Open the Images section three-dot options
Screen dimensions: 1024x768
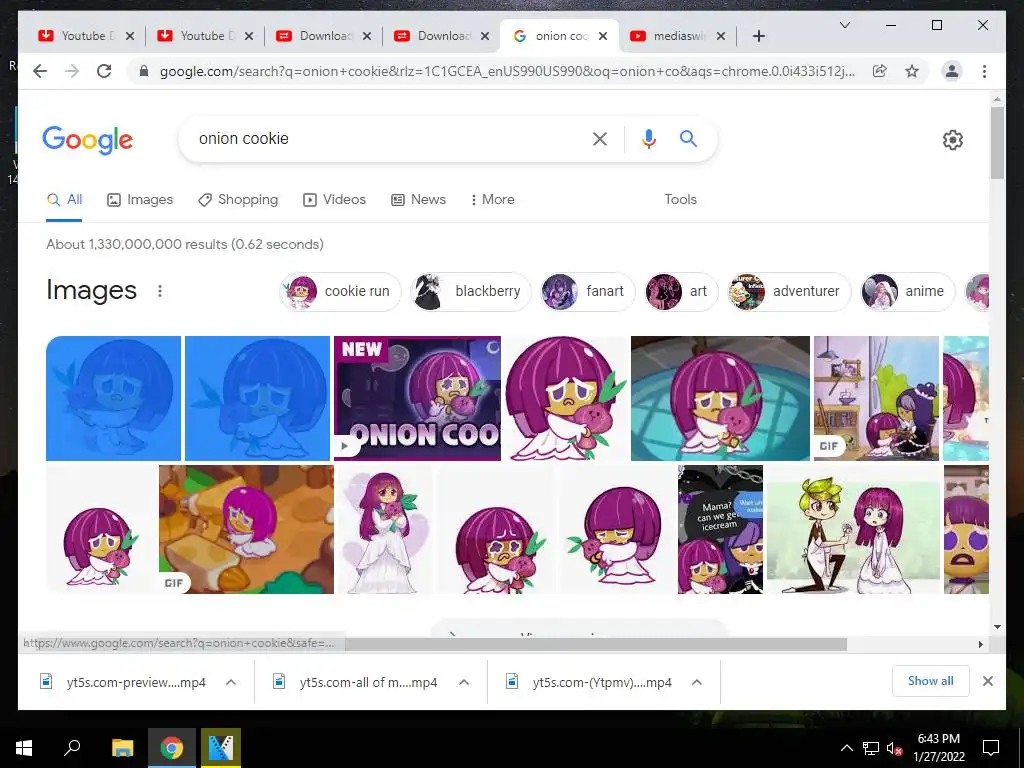(x=159, y=291)
